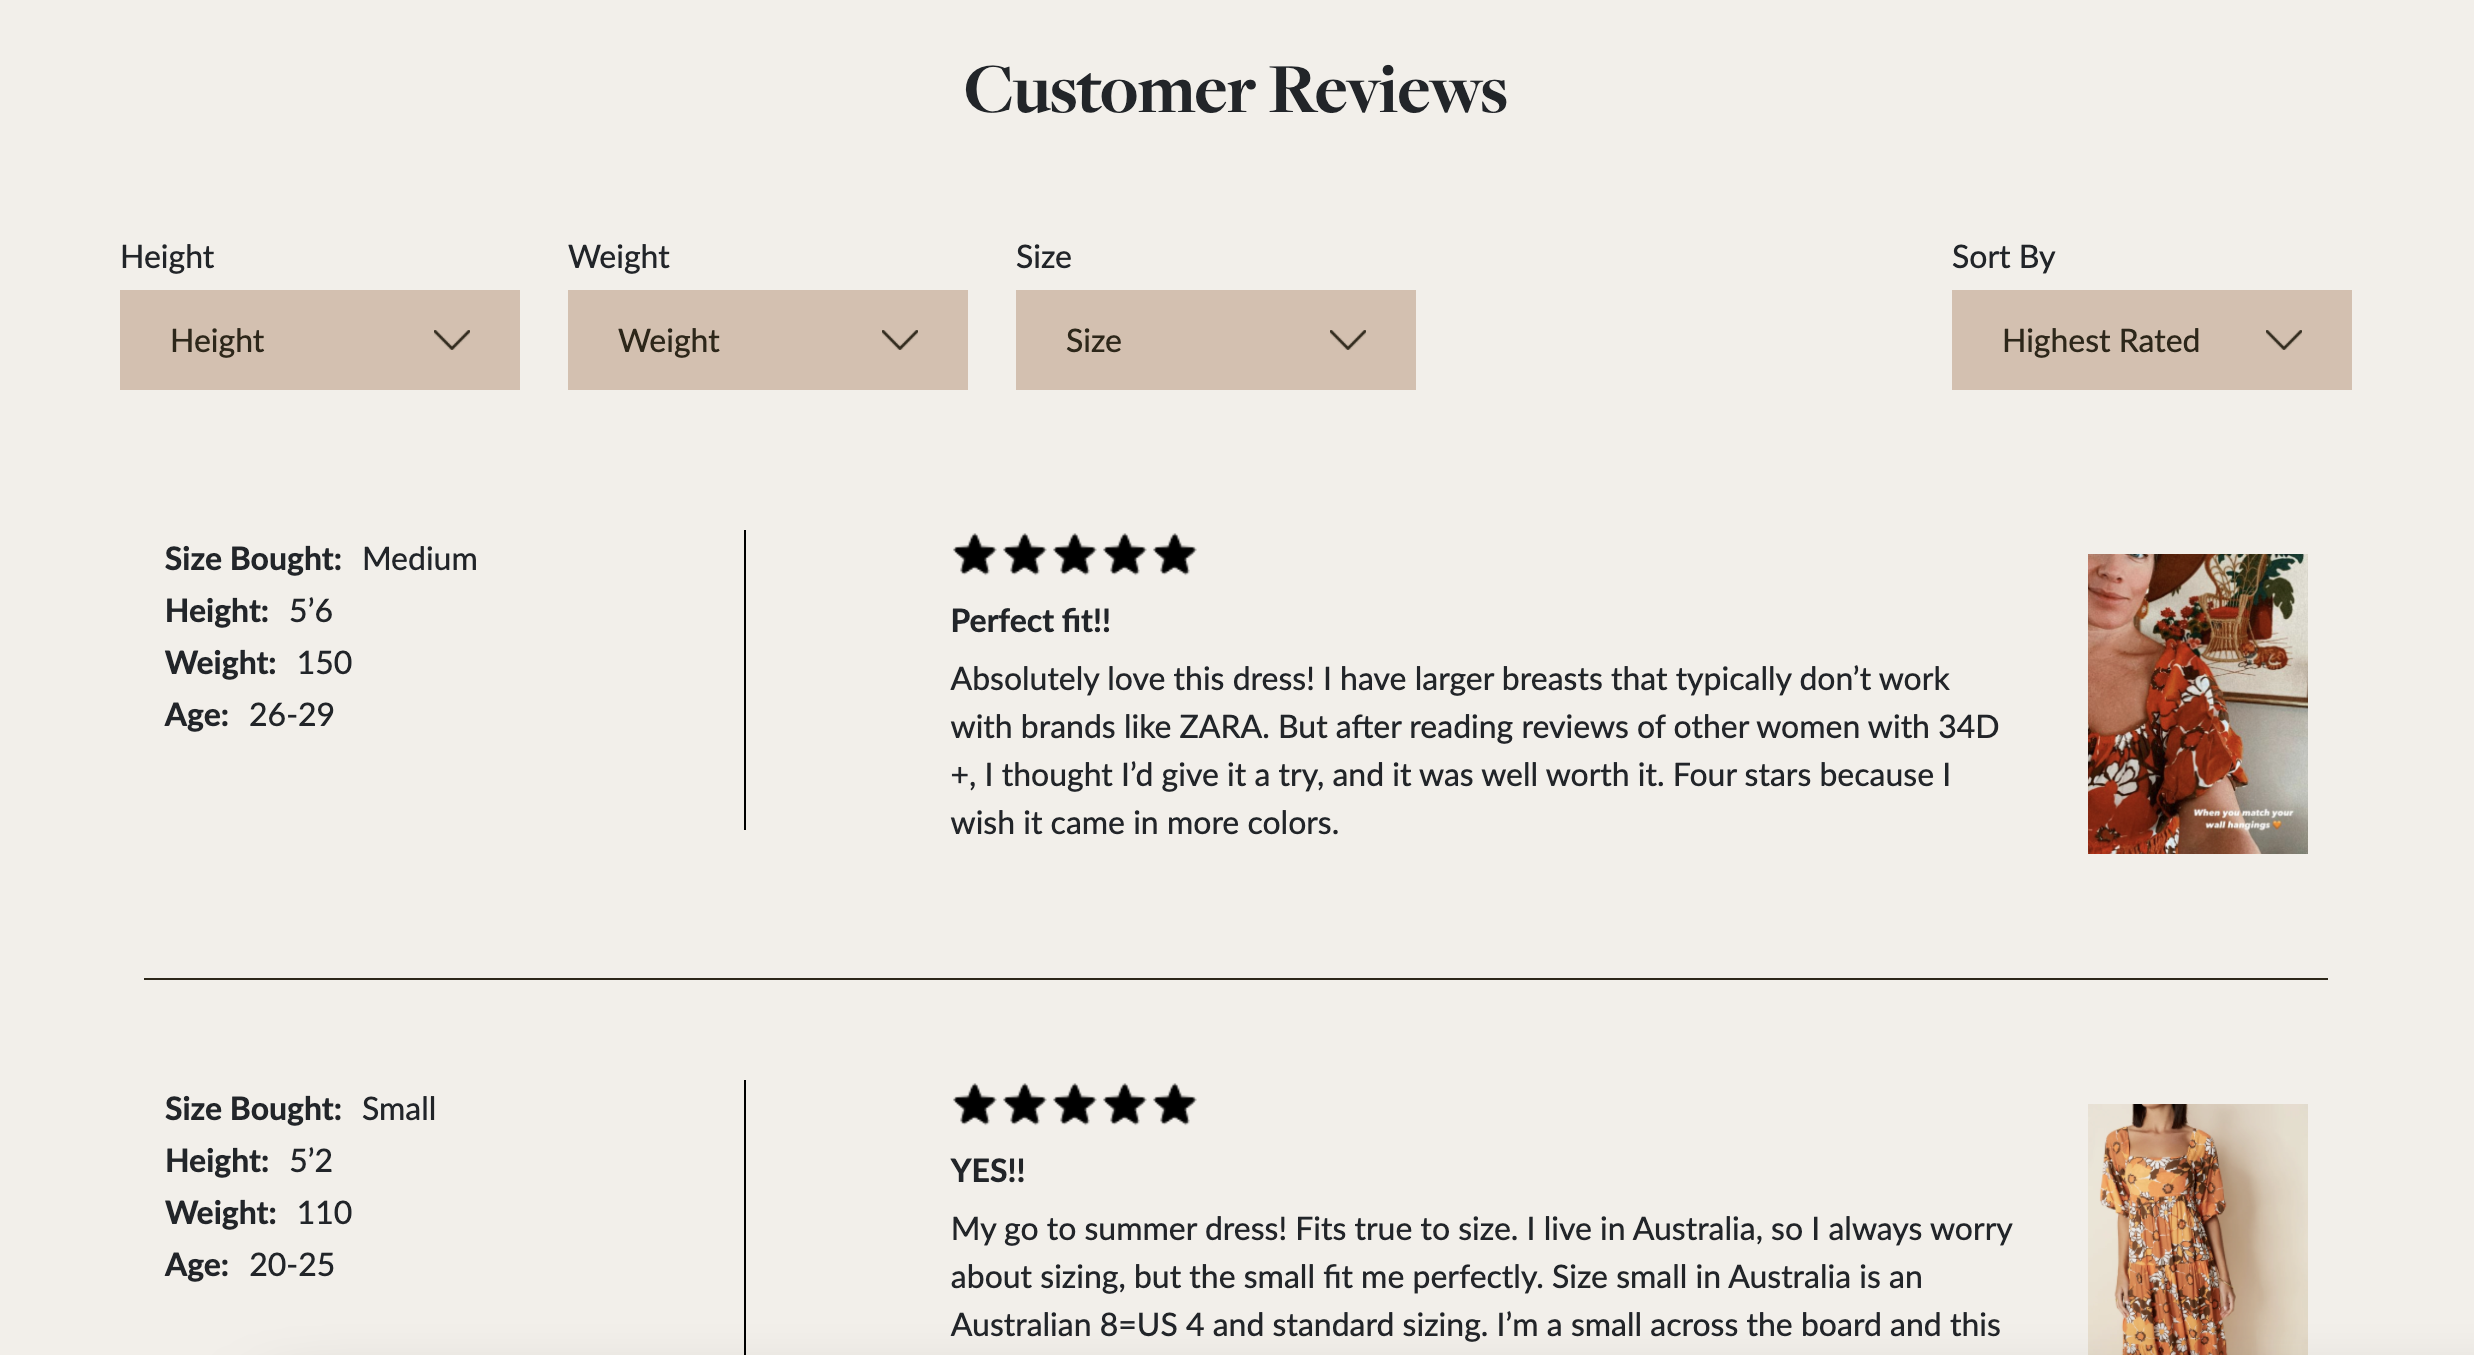Click fifth star of YES!! review
Viewport: 2474px width, 1355px height.
click(1174, 1105)
